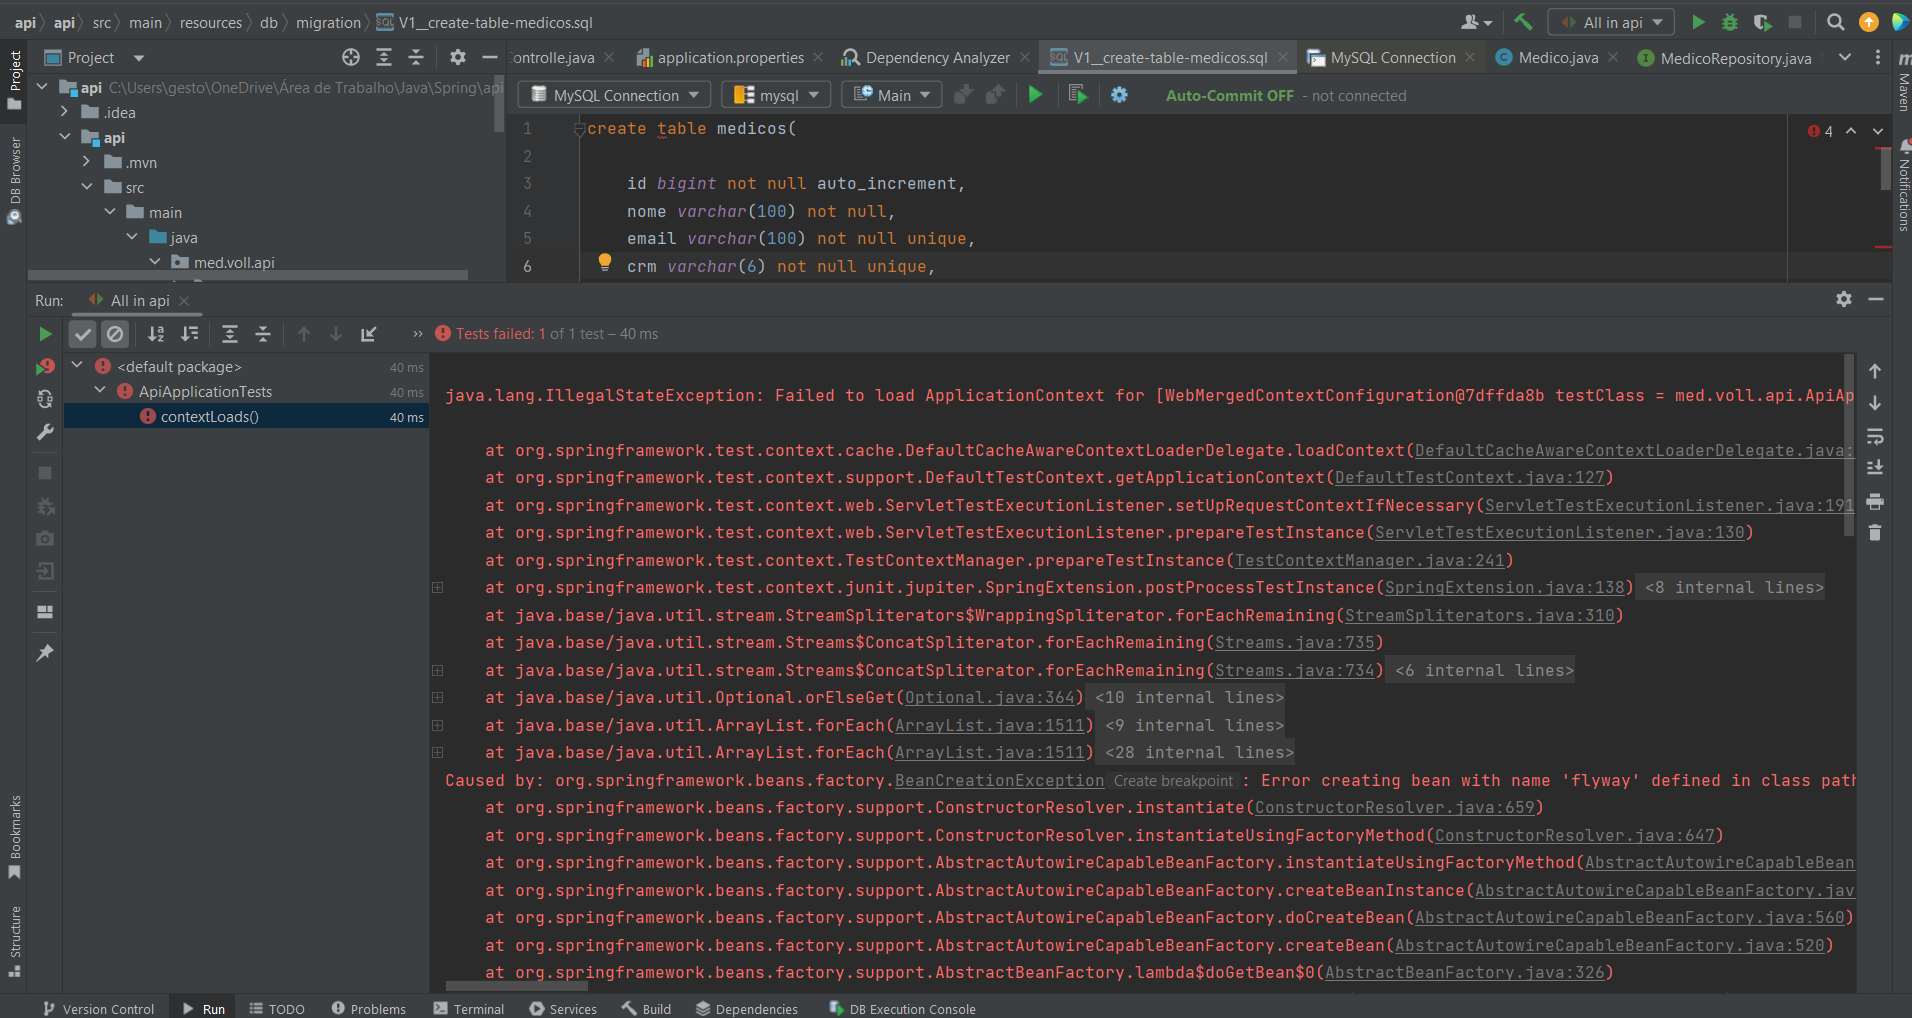Open 'All in api' run configuration dropdown
The height and width of the screenshot is (1018, 1912).
click(1611, 22)
